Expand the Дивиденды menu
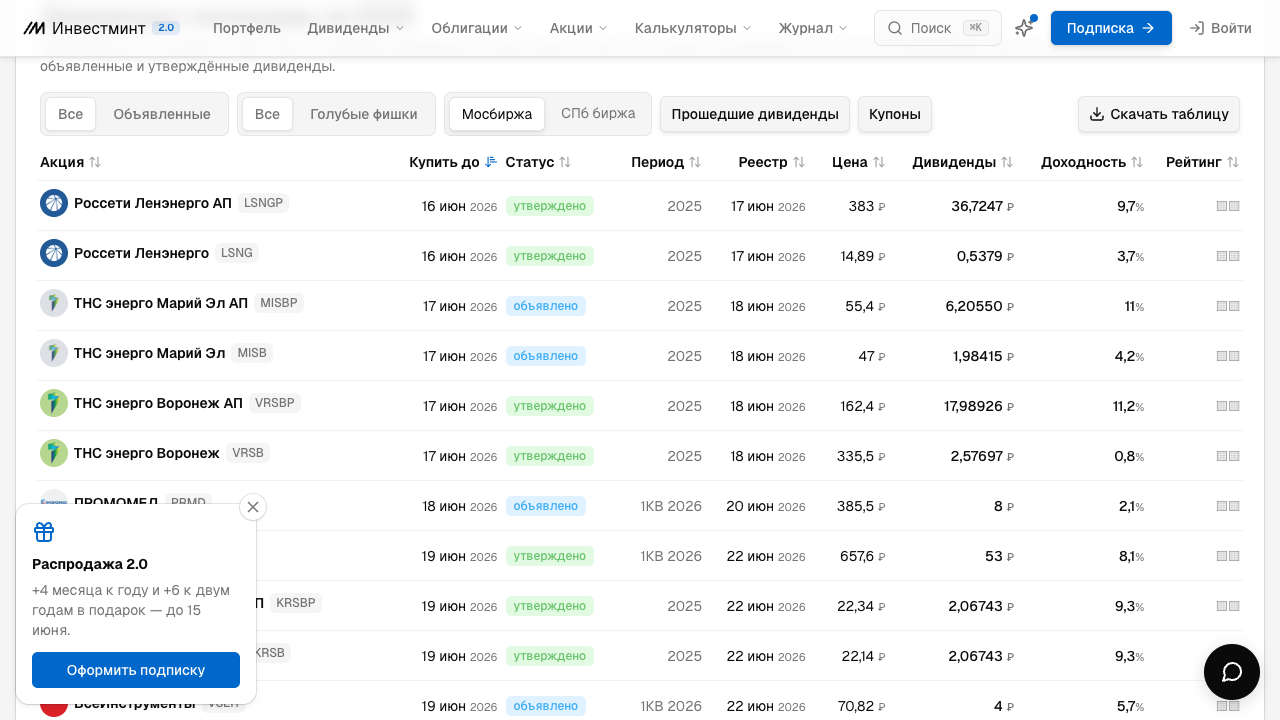The height and width of the screenshot is (720, 1280). pos(356,28)
